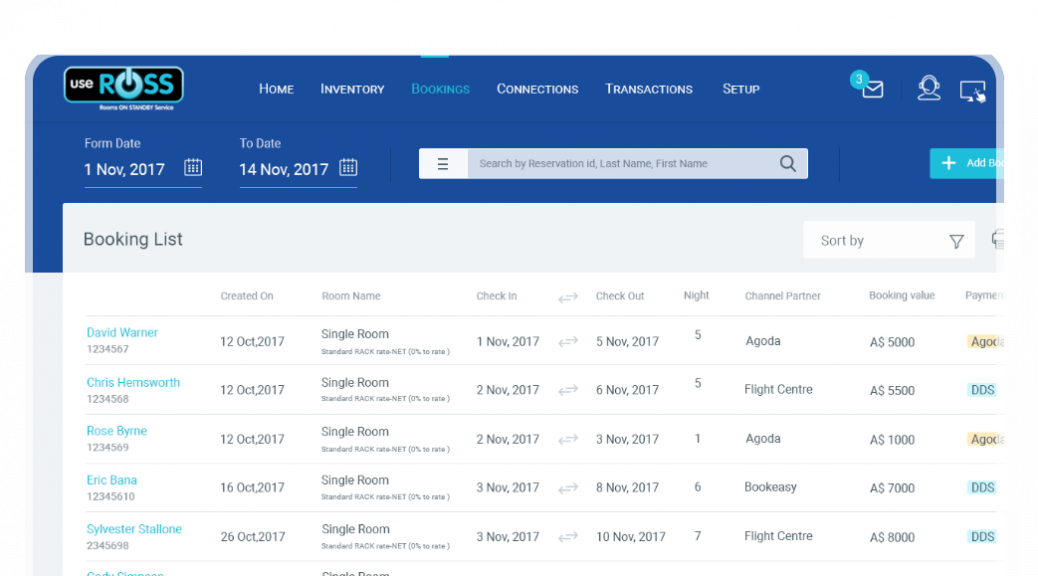
Task: Click Bookeasy channel partner cell
Action: click(771, 487)
